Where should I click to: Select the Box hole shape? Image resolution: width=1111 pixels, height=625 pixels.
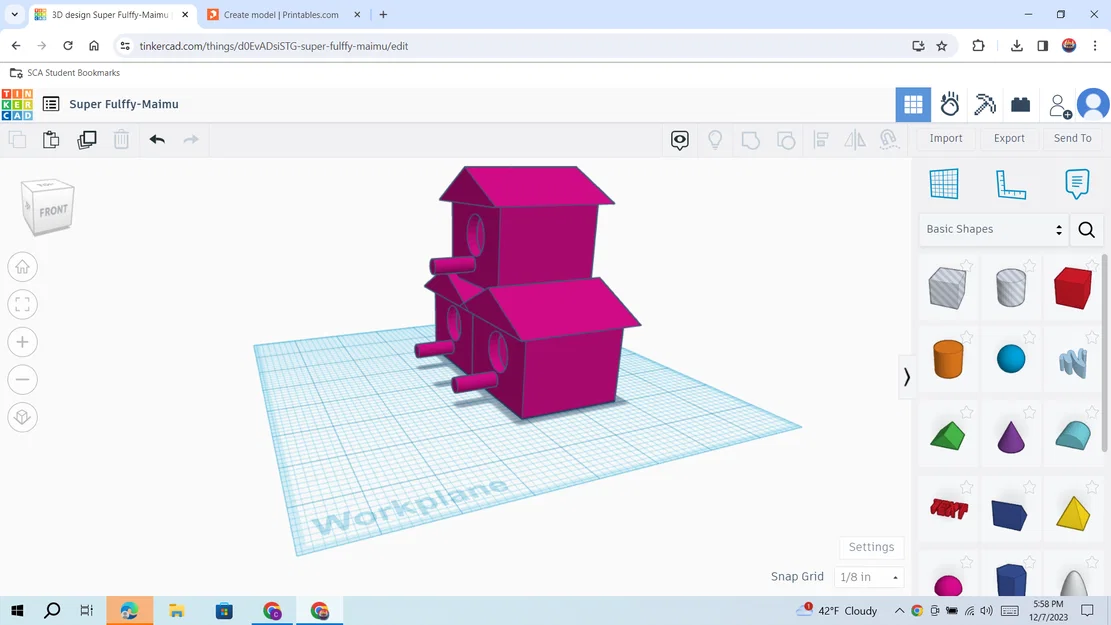point(947,288)
